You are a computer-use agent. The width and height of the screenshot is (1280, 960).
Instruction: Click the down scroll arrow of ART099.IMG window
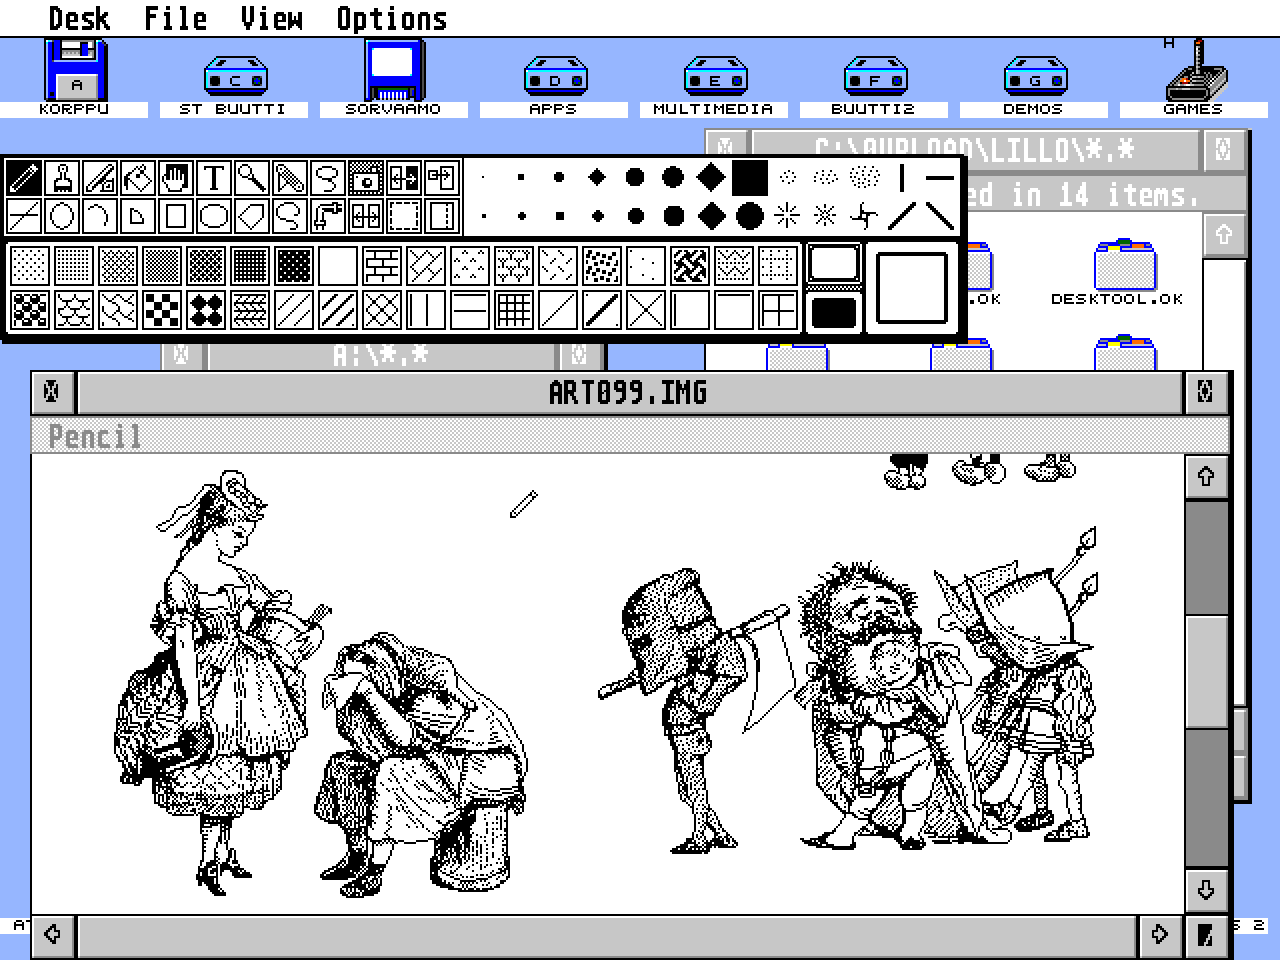tap(1206, 889)
